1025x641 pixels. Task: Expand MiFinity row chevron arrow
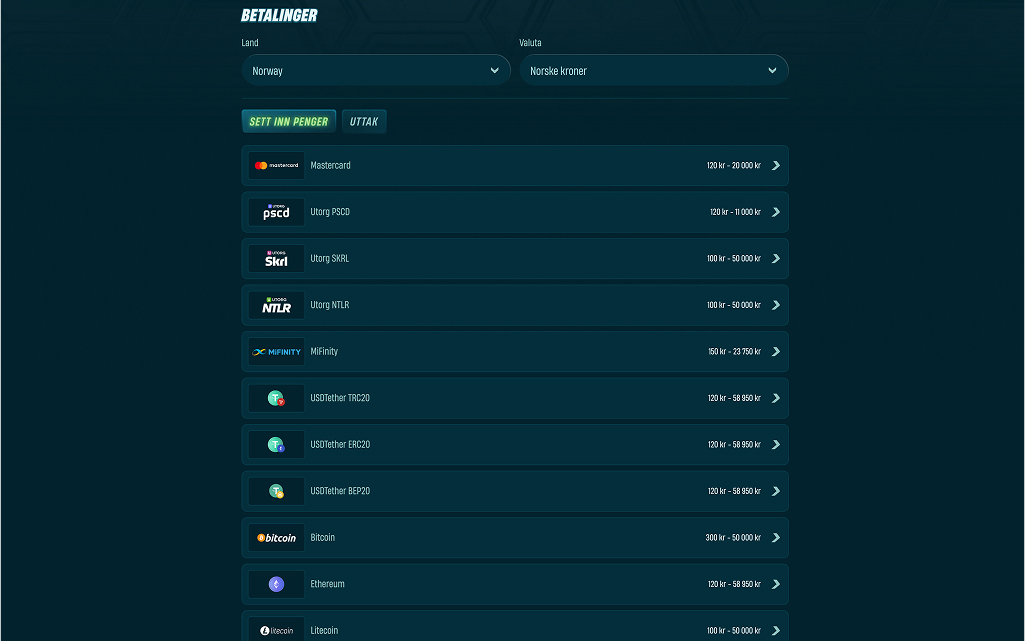pyautogui.click(x=776, y=352)
